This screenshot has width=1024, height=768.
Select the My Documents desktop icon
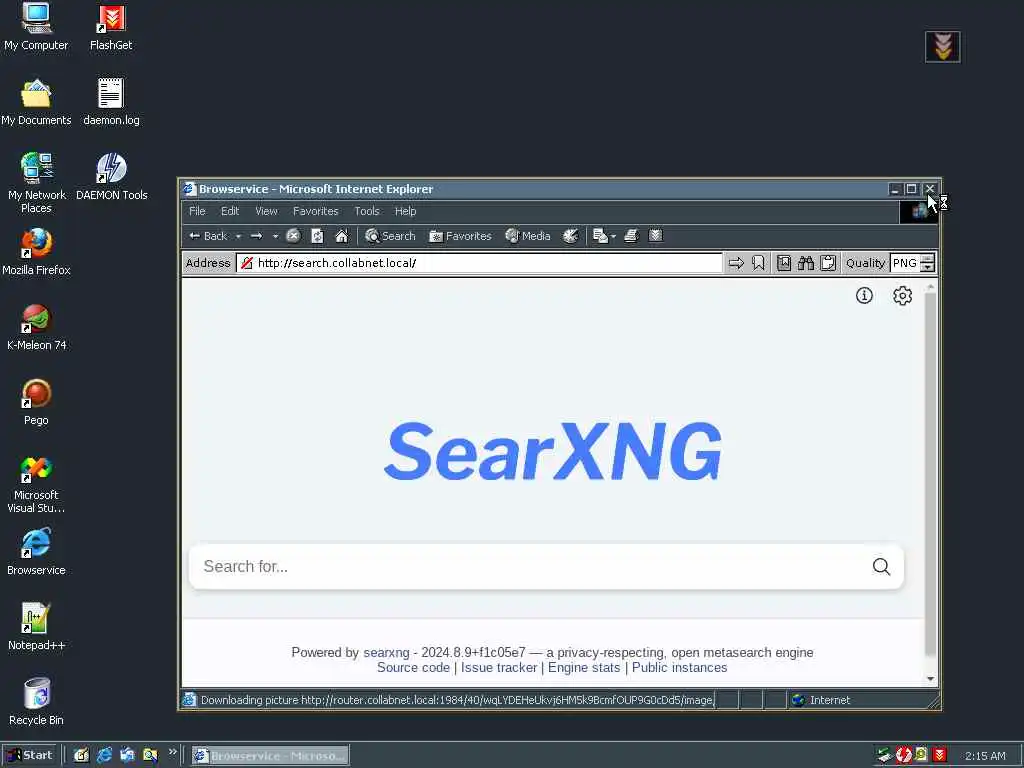(x=36, y=102)
